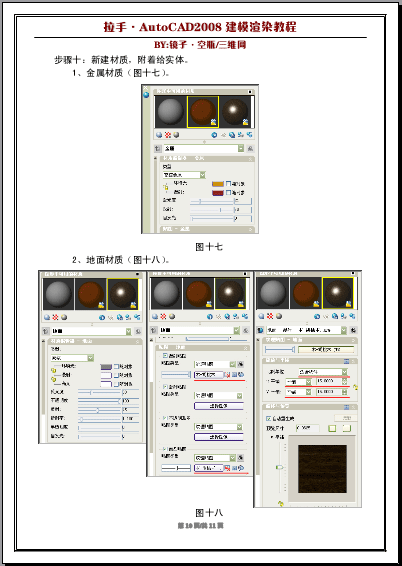Image resolution: width=402 pixels, height=566 pixels.
Task: Click swatch geometry sphere icon in Figure 17 panel
Action: click(159, 135)
